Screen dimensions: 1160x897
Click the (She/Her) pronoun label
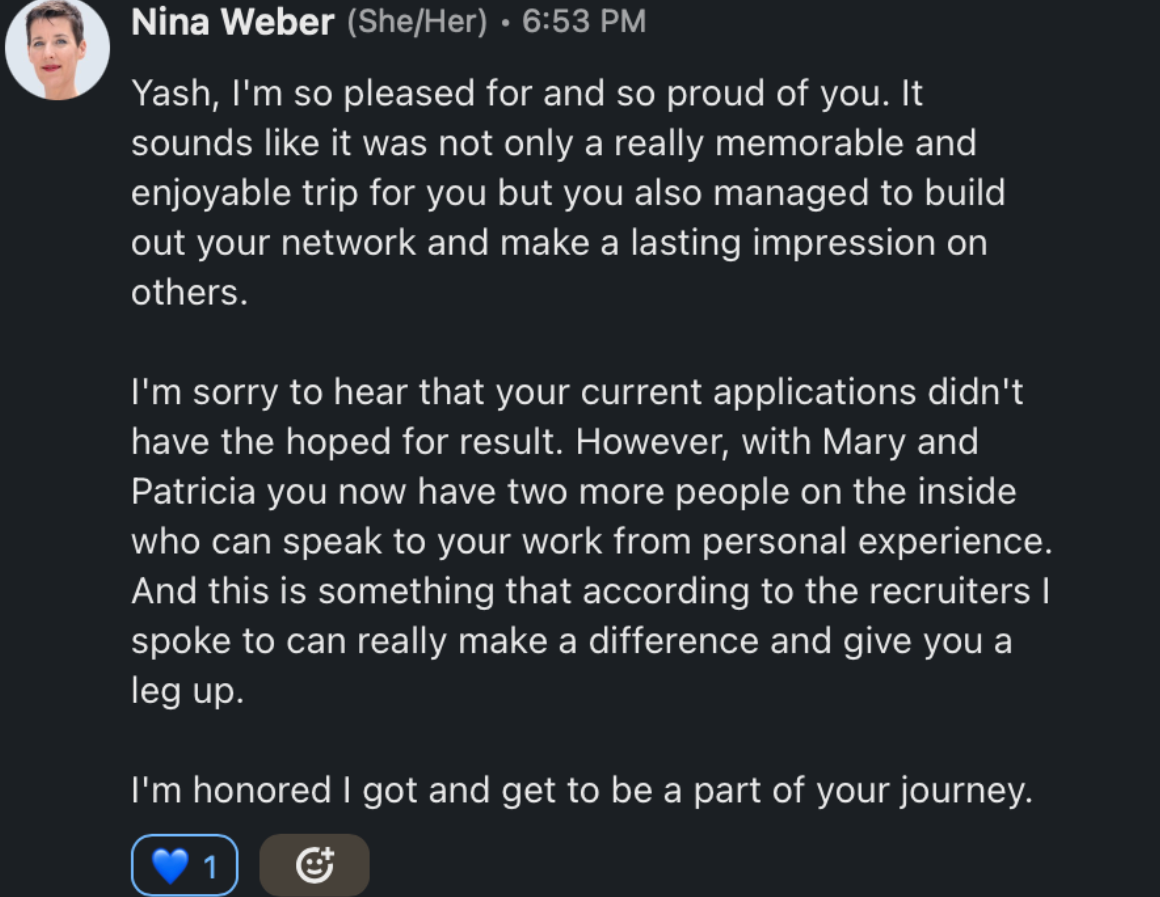coord(417,21)
